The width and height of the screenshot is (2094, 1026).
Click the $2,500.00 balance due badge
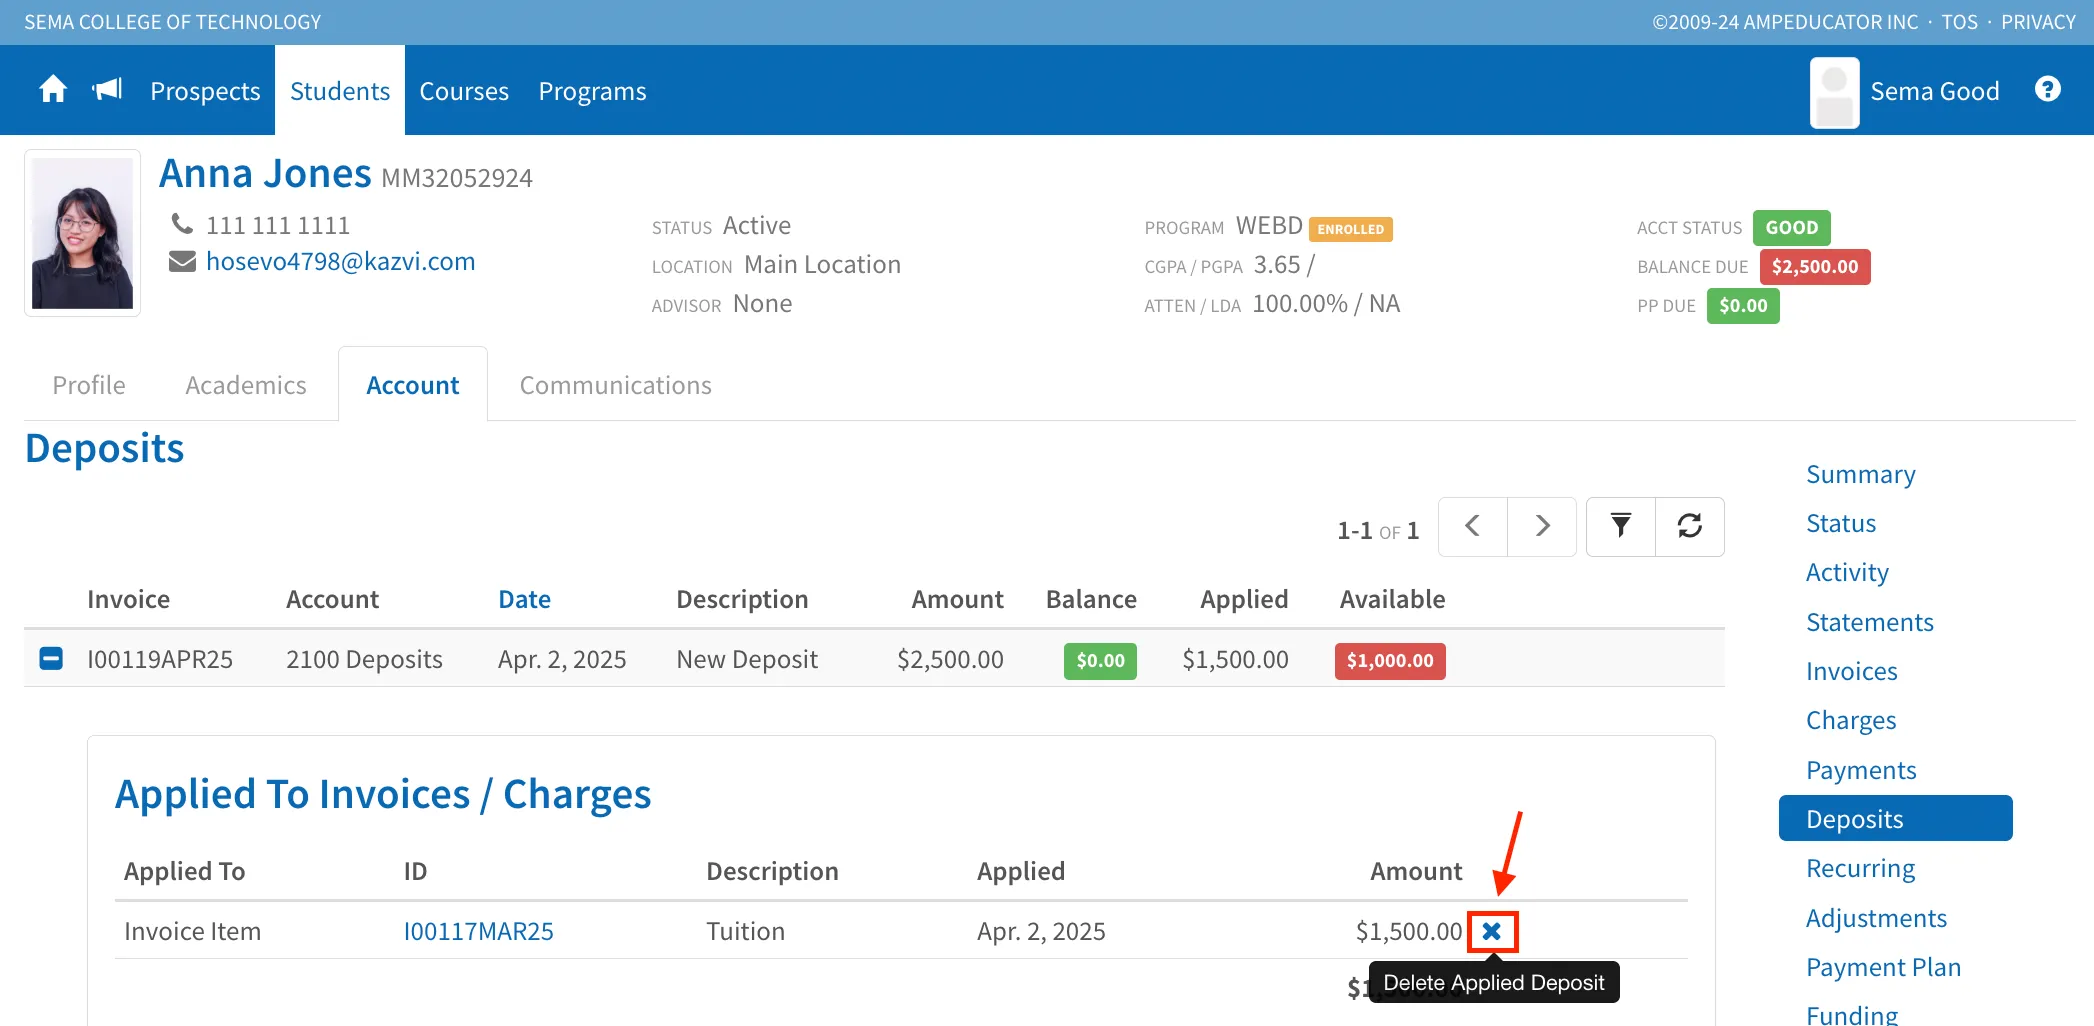tap(1814, 267)
